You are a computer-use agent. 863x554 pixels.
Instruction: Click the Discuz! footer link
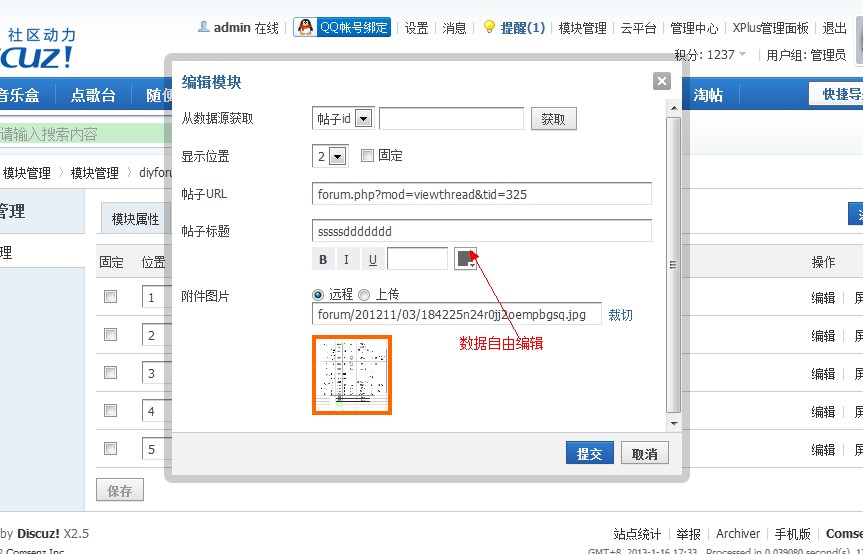click(x=39, y=534)
